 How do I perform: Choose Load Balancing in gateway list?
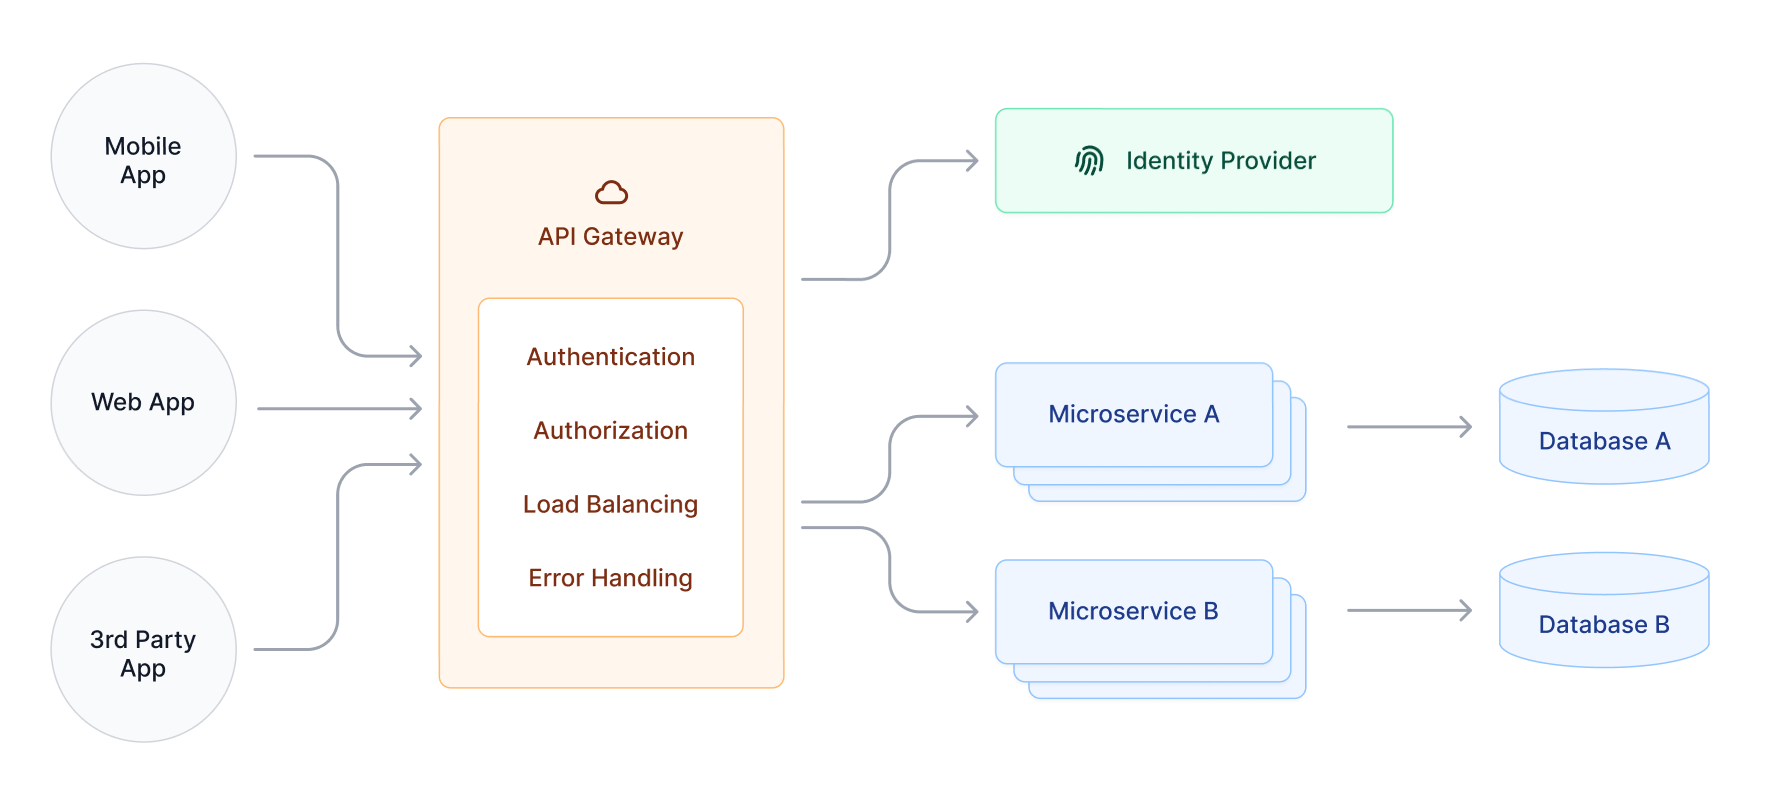point(610,504)
